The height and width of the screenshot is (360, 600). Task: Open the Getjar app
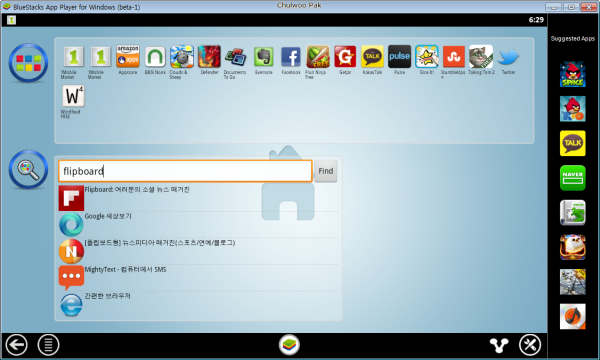point(345,57)
